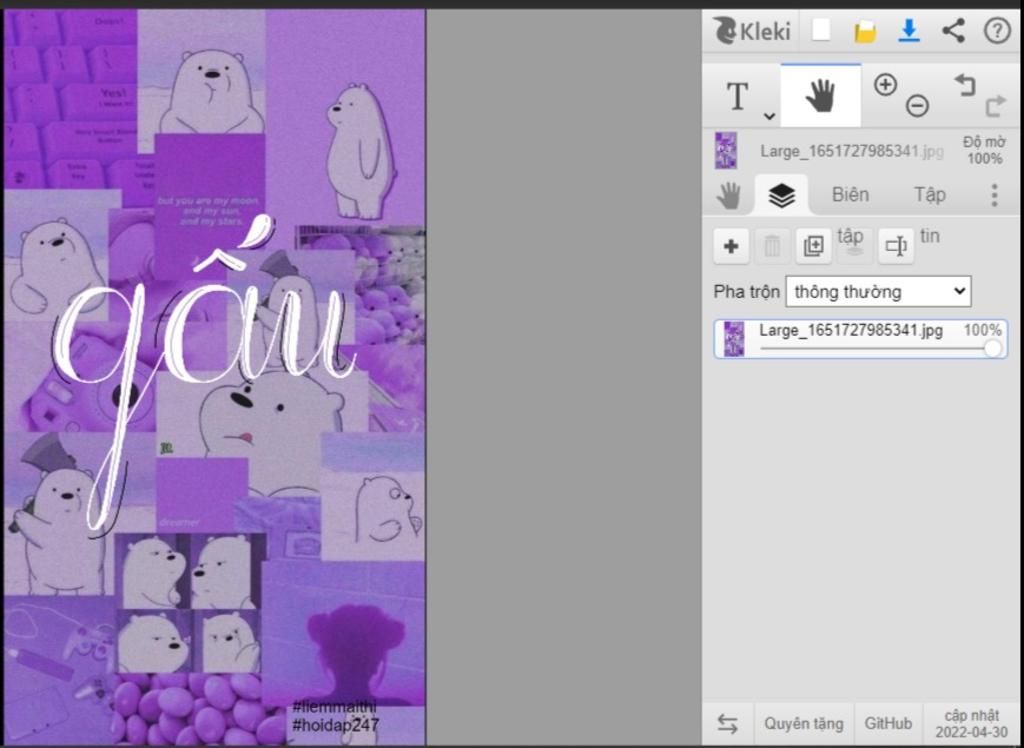Click the current layer preview thumbnail under toolbar
This screenshot has width=1024, height=748.
pyautogui.click(x=726, y=151)
